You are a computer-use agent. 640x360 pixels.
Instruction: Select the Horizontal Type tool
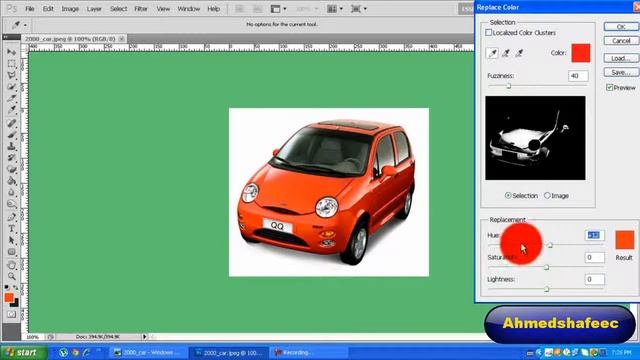(11, 229)
